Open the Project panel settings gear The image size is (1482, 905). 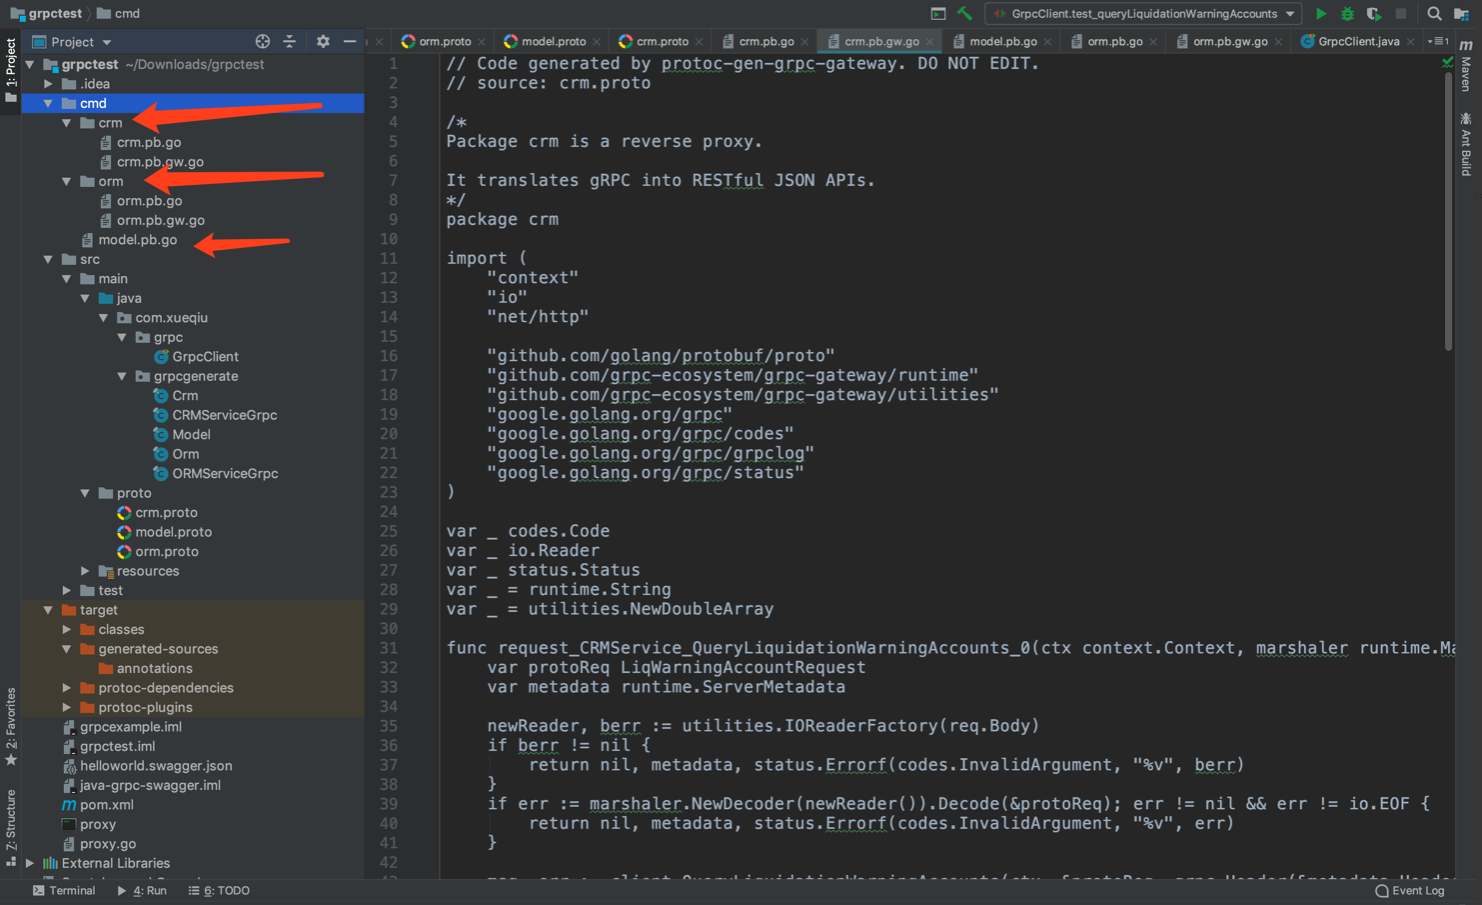click(322, 41)
